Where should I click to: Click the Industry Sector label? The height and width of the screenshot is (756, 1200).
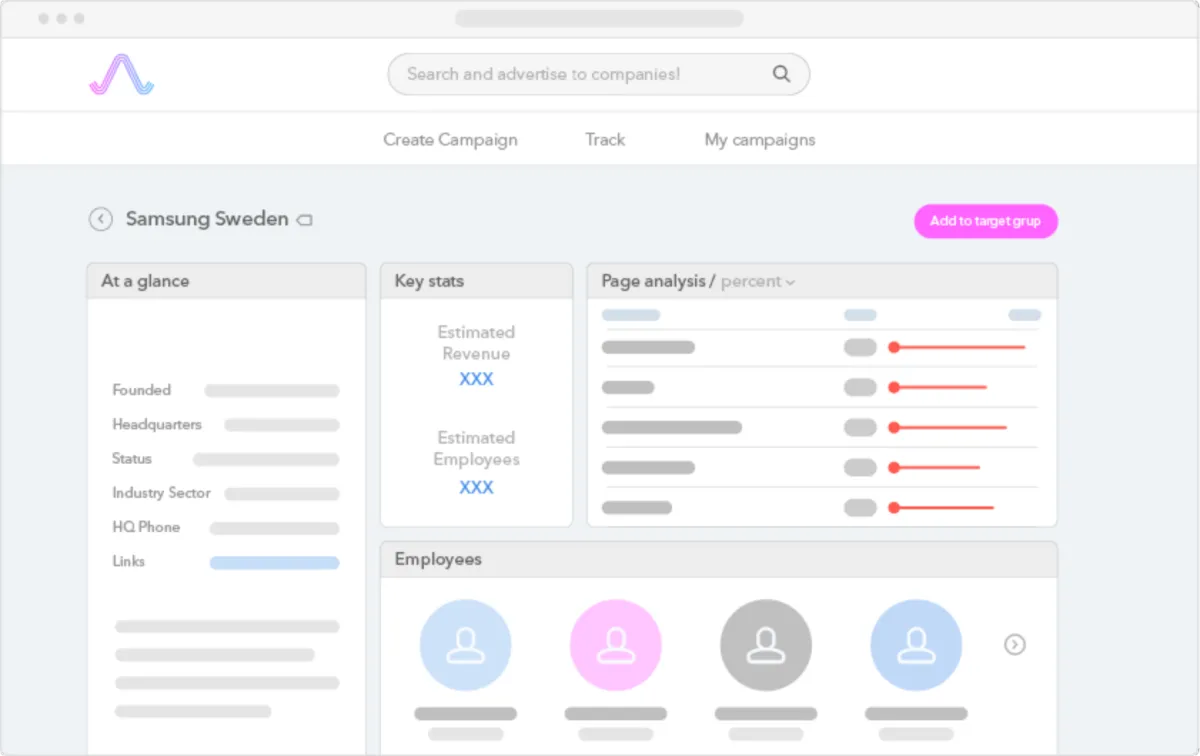[161, 493]
